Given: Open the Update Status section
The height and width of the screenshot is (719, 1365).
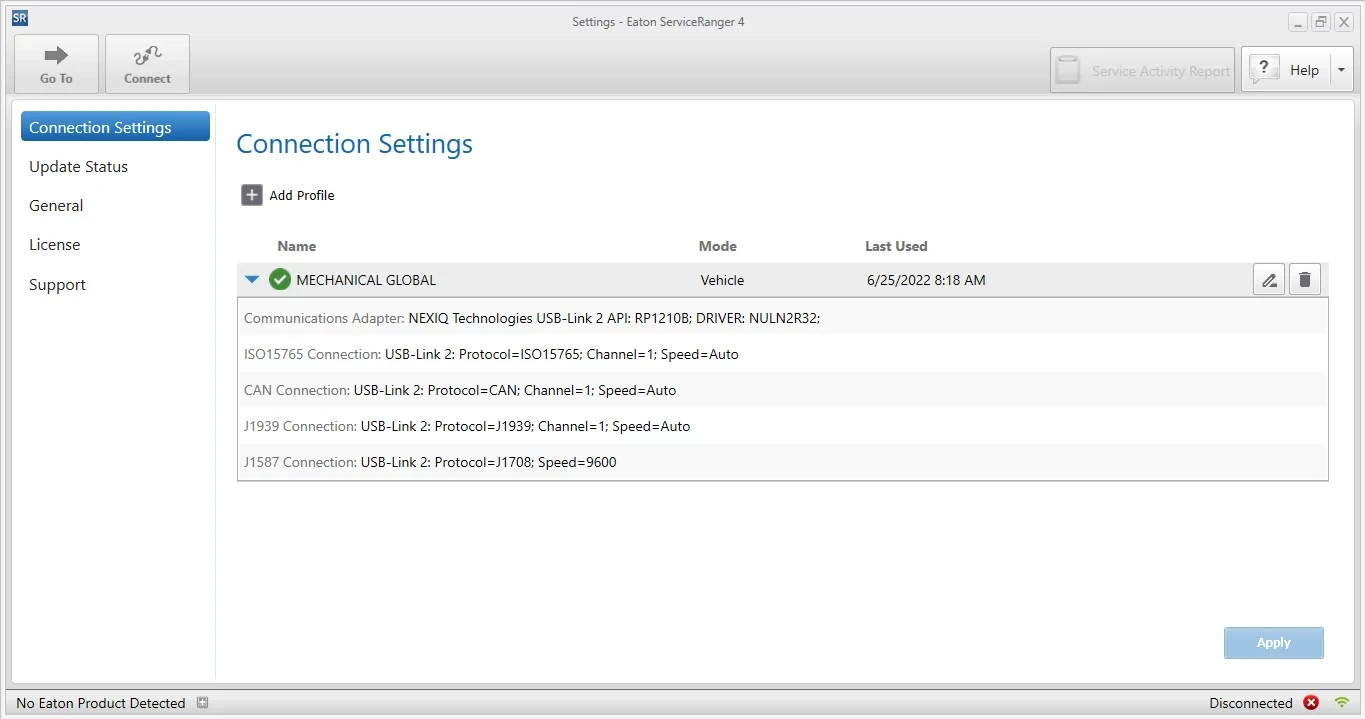Looking at the screenshot, I should pyautogui.click(x=79, y=167).
